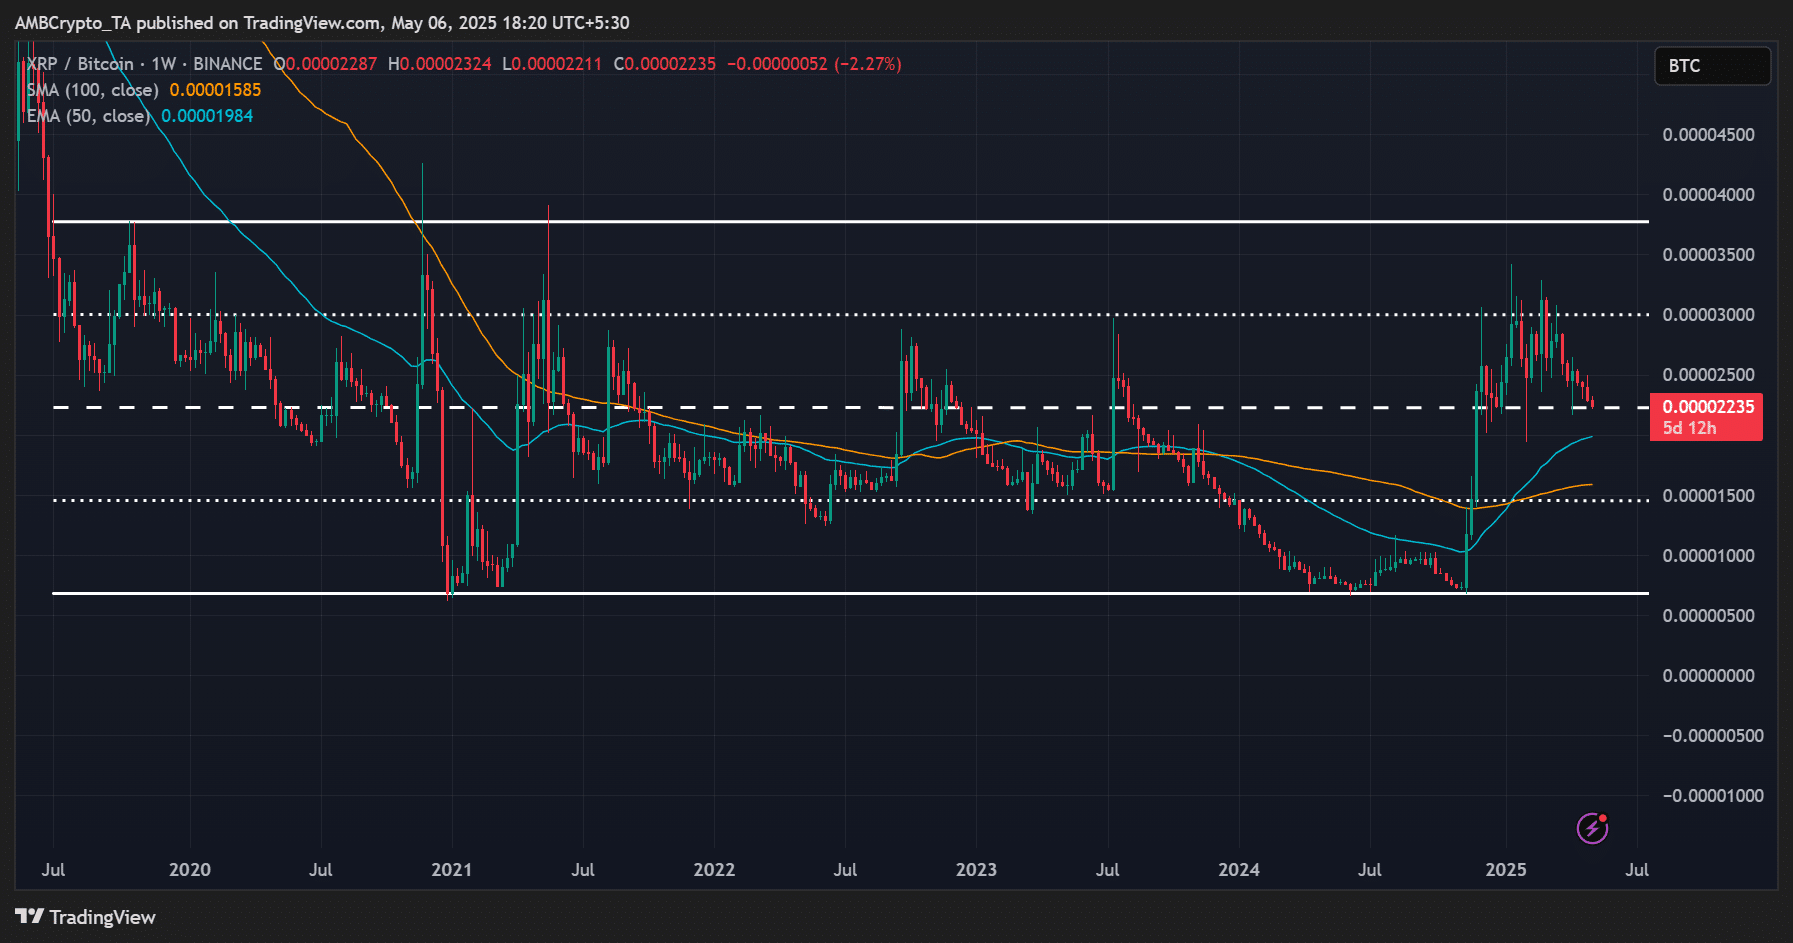Click the TradingView logo icon
Image resolution: width=1793 pixels, height=943 pixels.
(29, 917)
